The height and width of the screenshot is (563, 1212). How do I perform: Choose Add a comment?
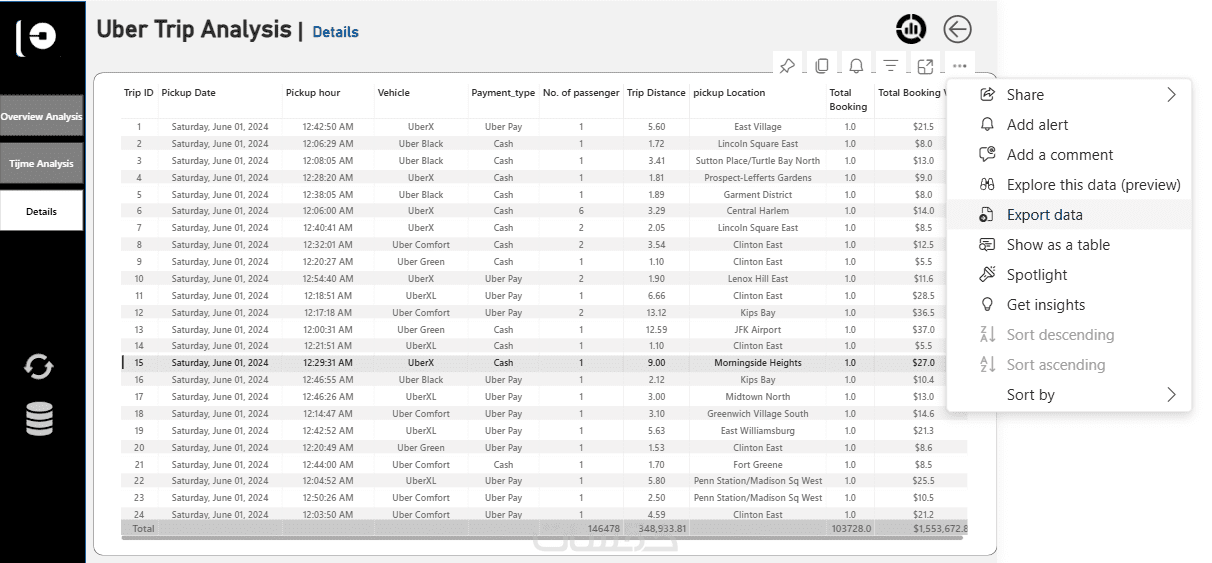(1069, 154)
